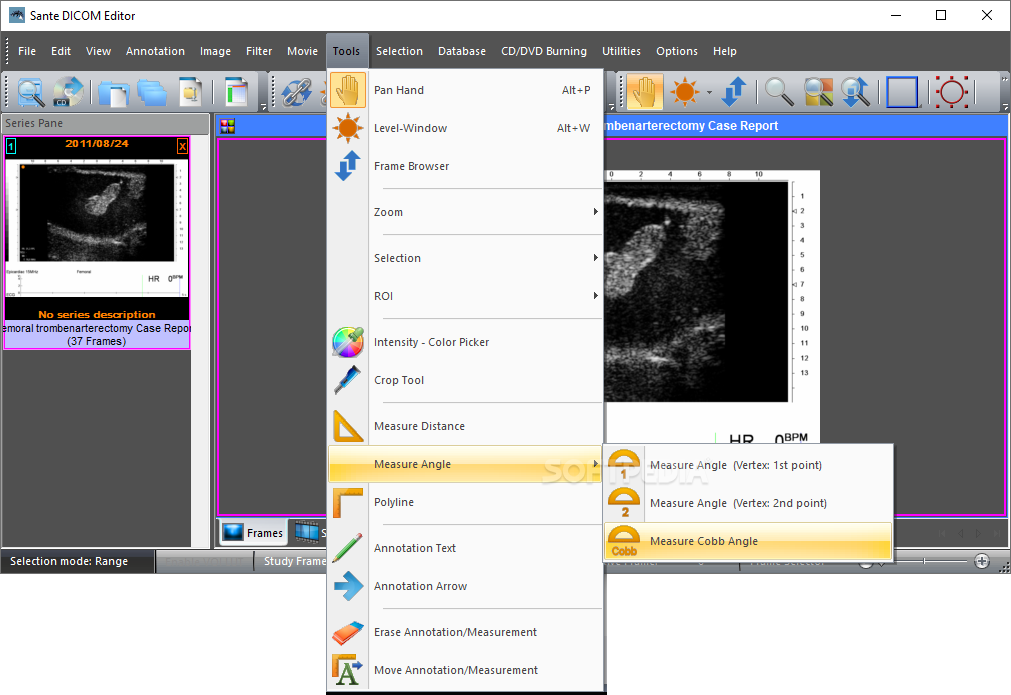Click the Series Pane header
Viewport: 1011px width, 695px height.
coord(105,123)
